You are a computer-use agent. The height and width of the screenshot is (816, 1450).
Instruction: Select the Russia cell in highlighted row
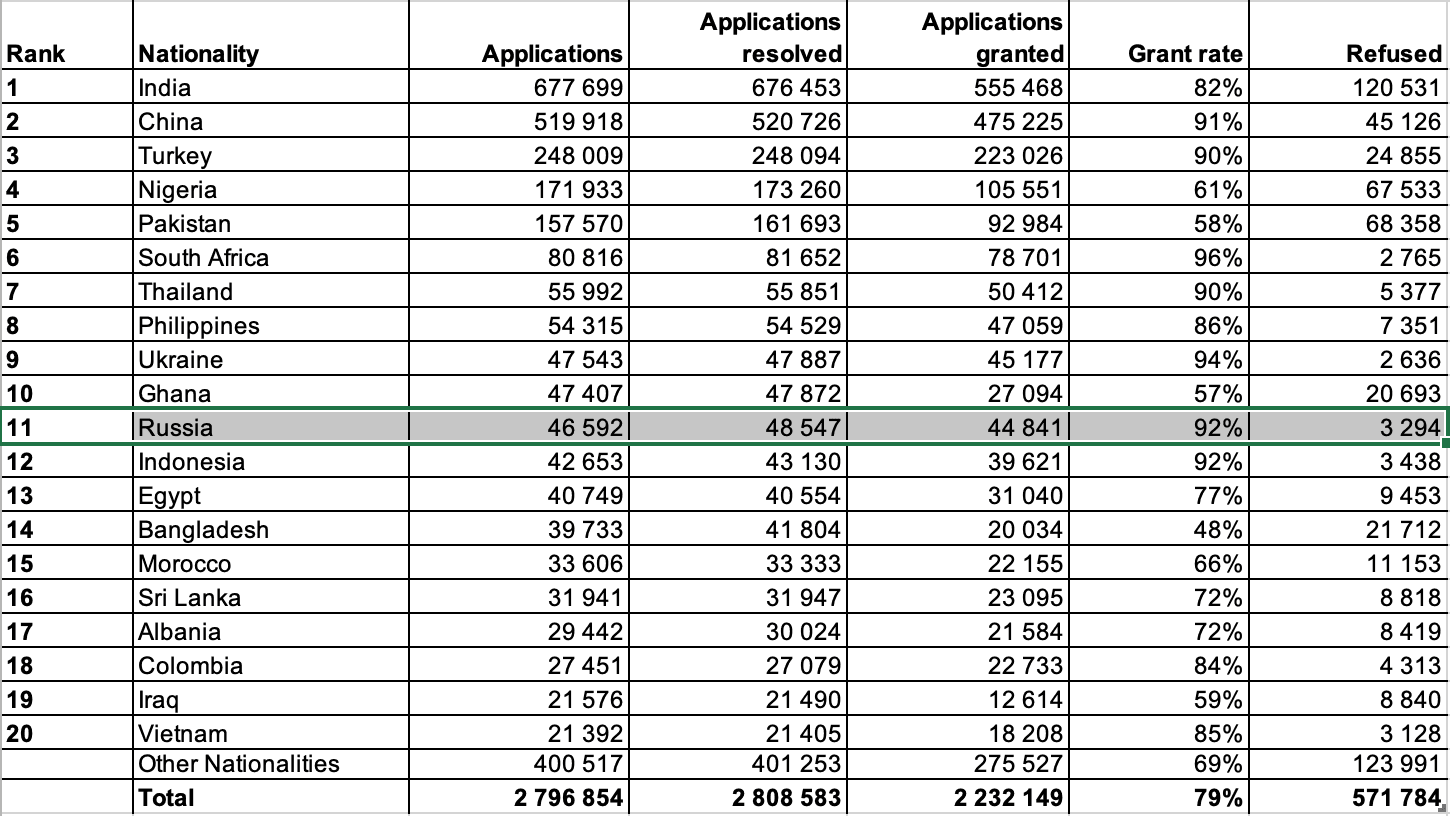(x=270, y=428)
